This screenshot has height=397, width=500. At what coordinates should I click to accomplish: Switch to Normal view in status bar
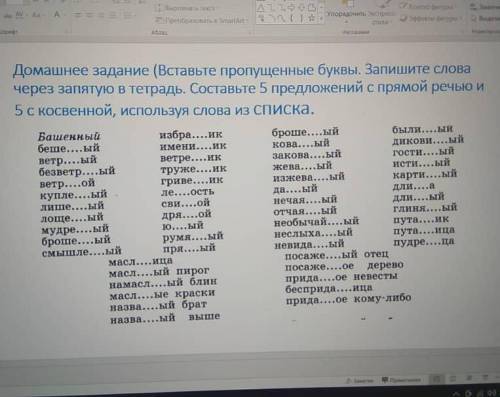click(437, 379)
